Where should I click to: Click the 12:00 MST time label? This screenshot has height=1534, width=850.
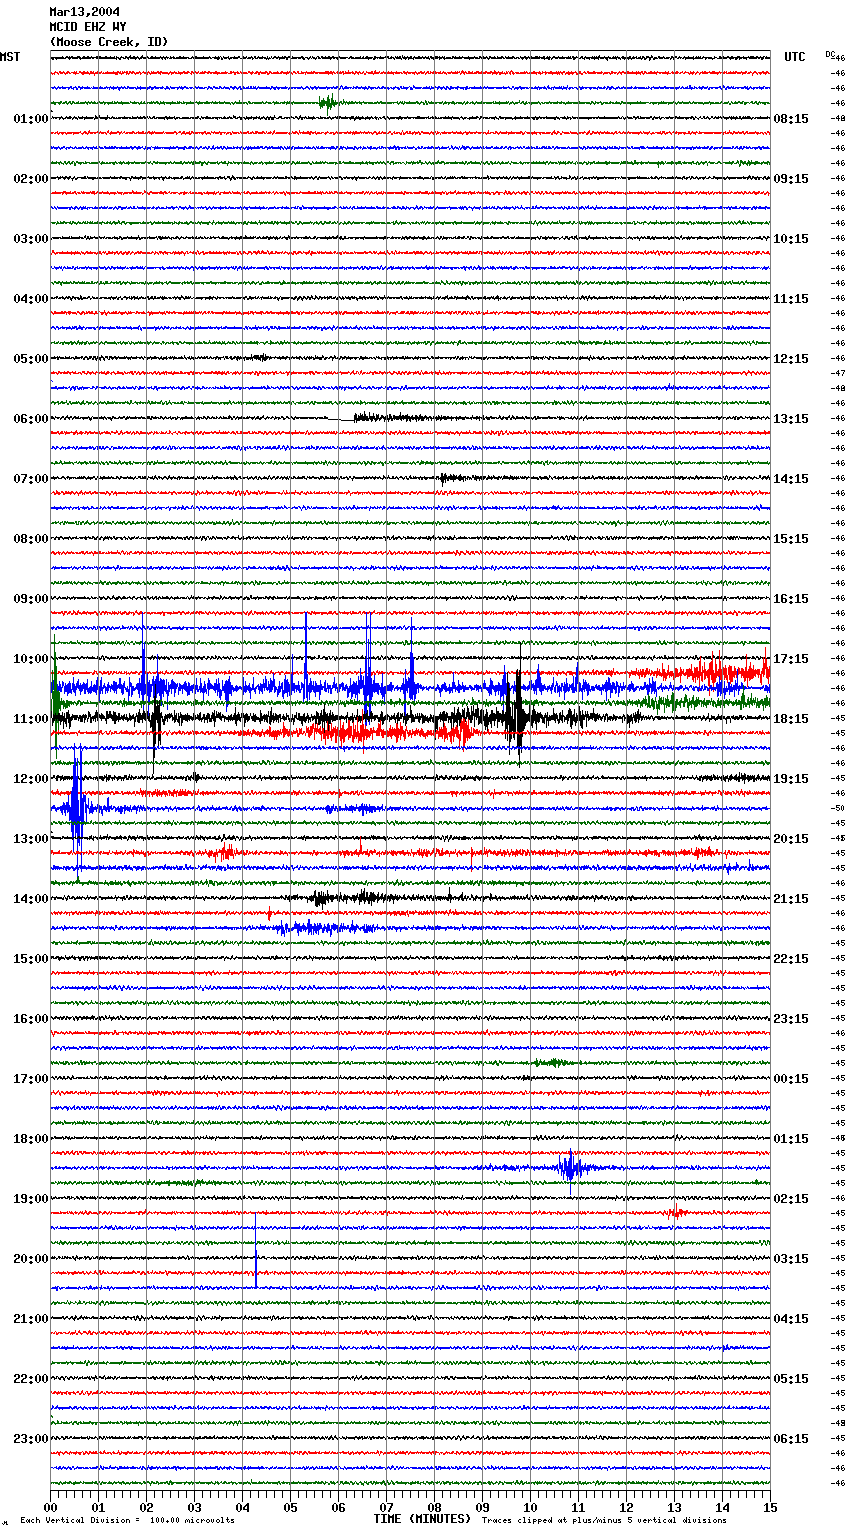tap(31, 779)
